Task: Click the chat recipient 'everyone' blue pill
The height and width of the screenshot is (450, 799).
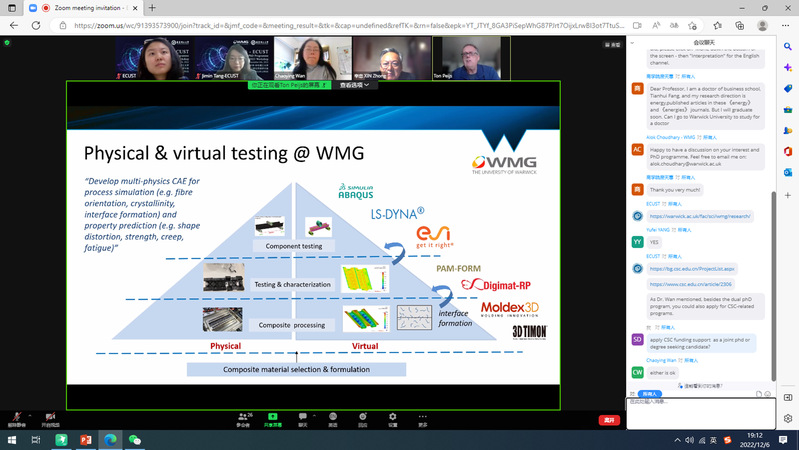Action: (x=650, y=394)
